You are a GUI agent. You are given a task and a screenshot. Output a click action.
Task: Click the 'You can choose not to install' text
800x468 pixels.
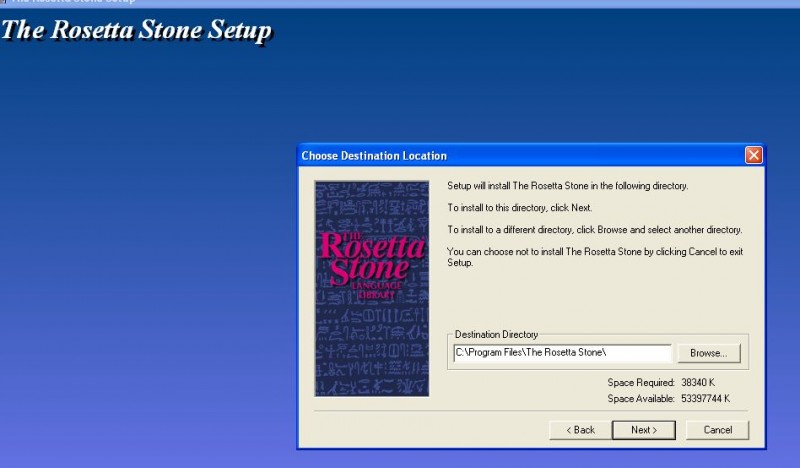point(594,251)
